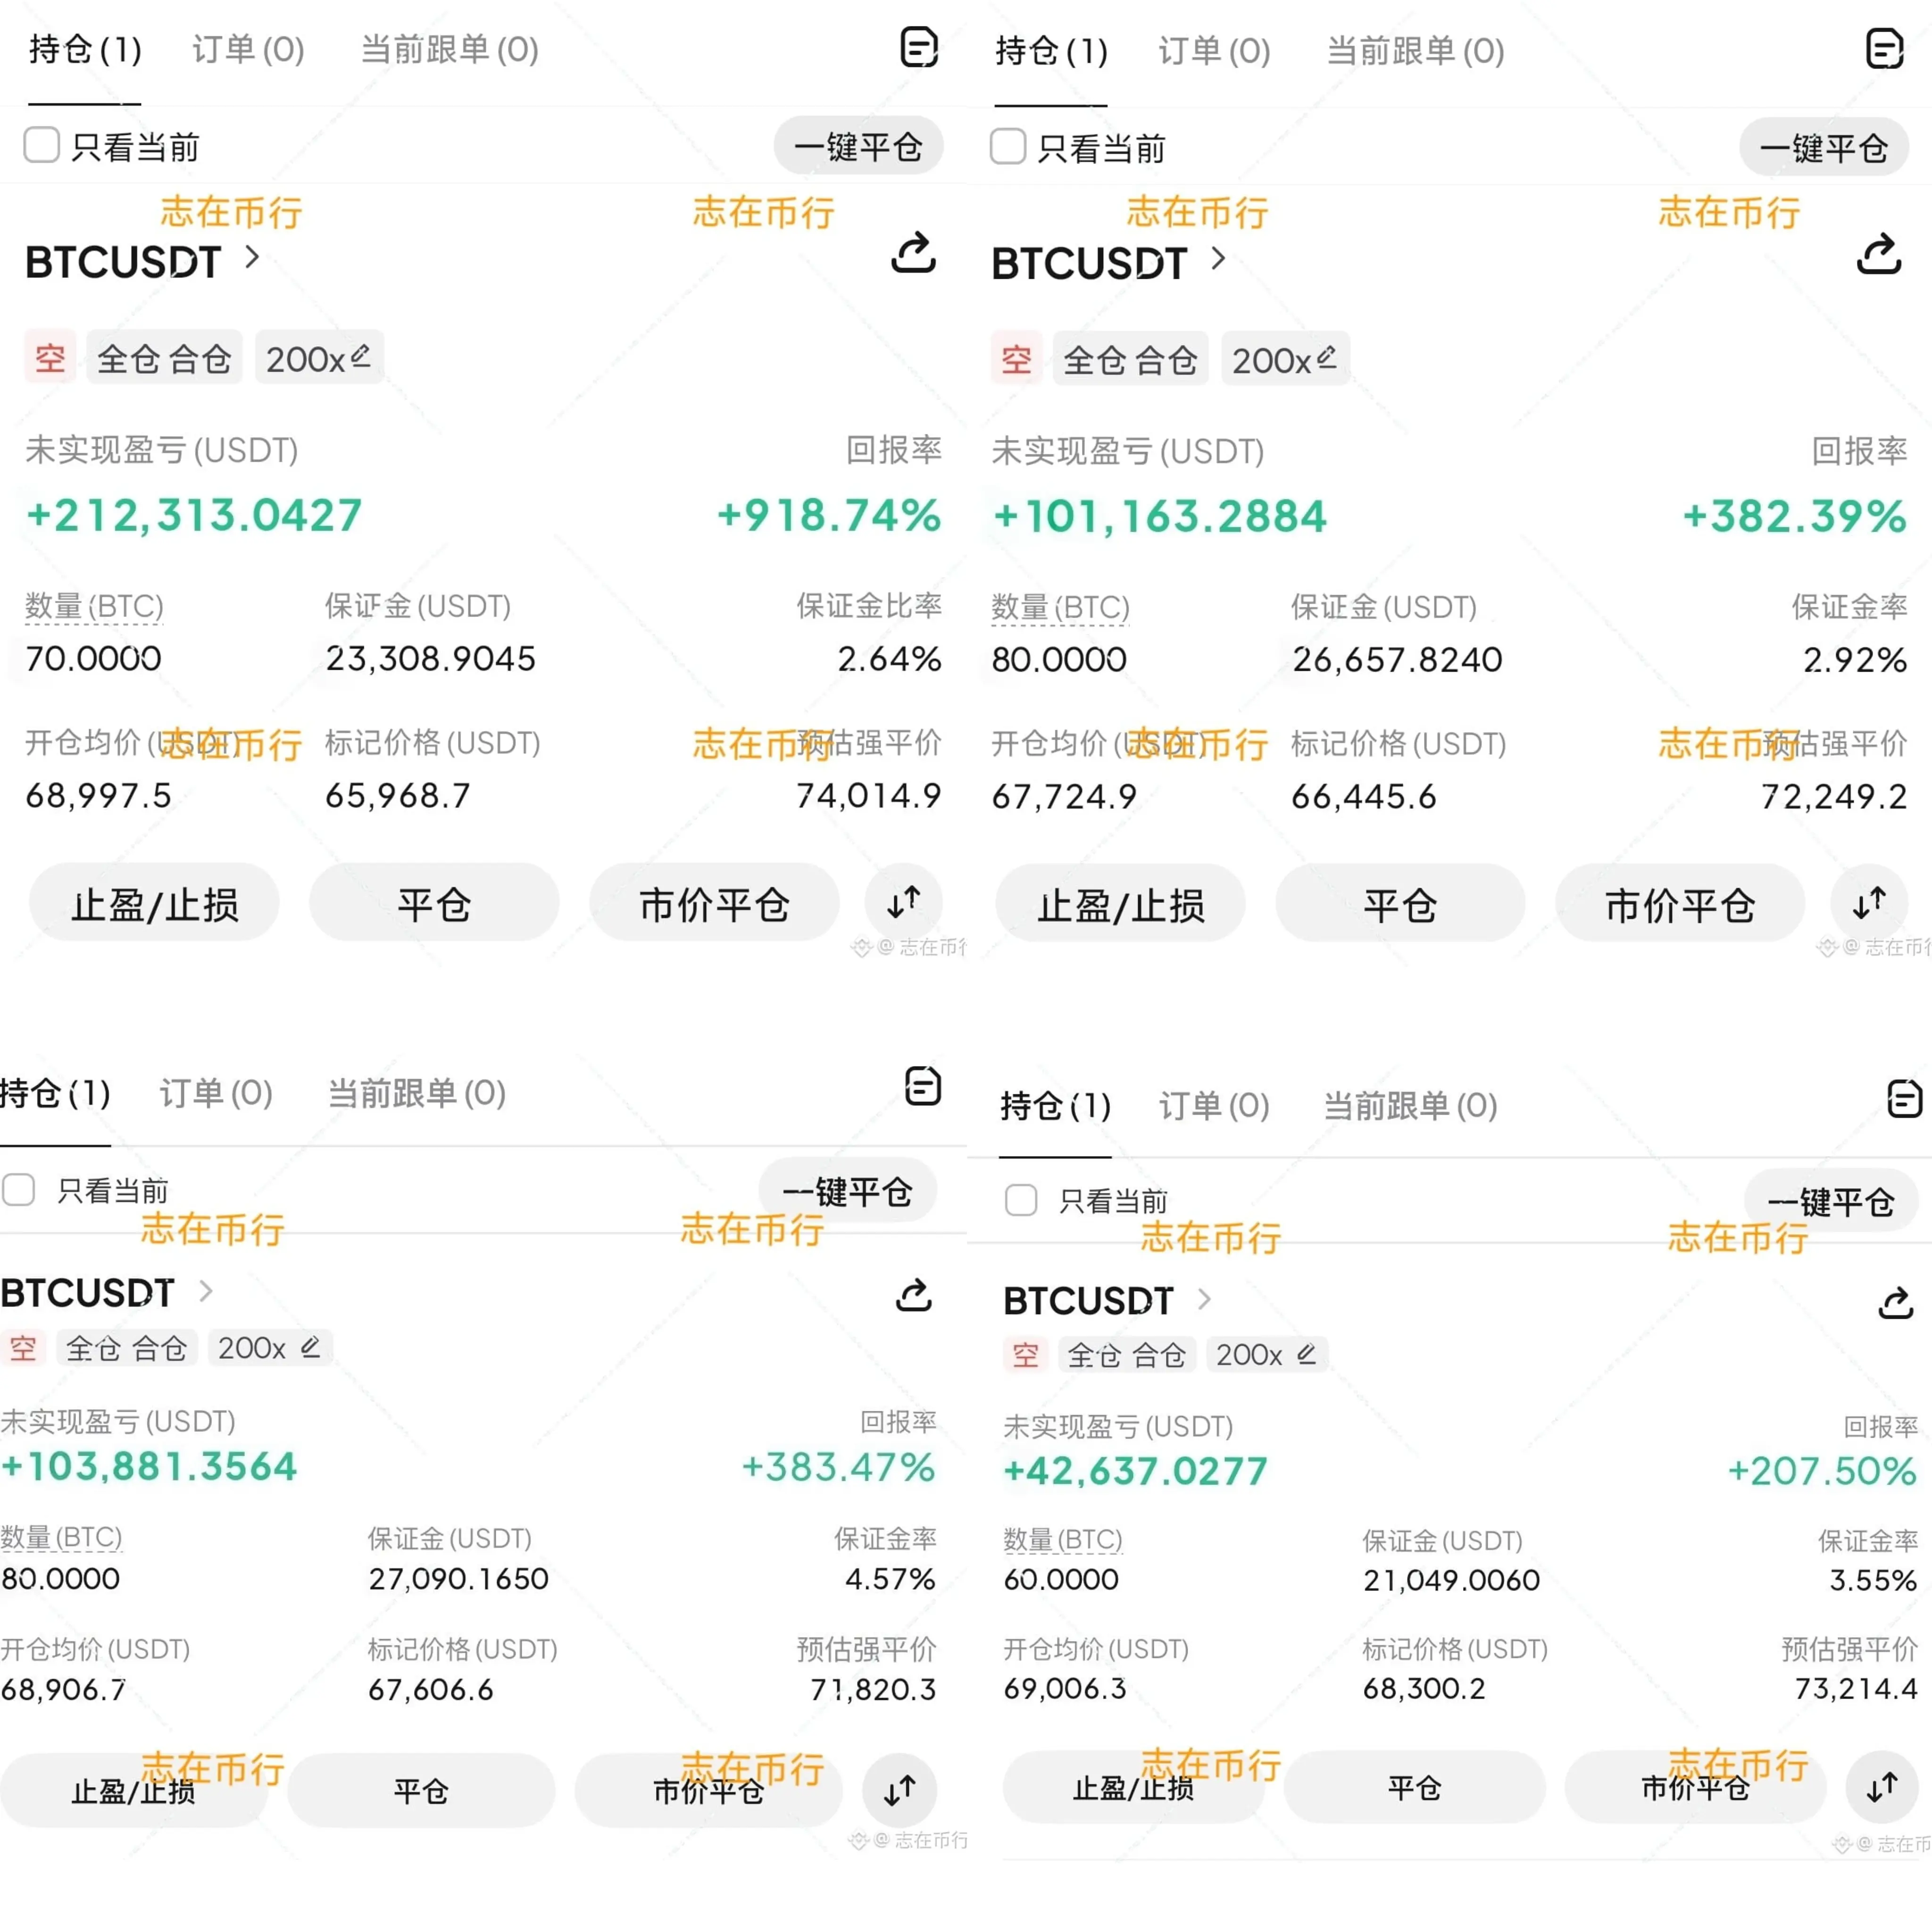The height and width of the screenshot is (1932, 1932).
Task: Share the position showing +918.74% return
Action: coord(913,253)
